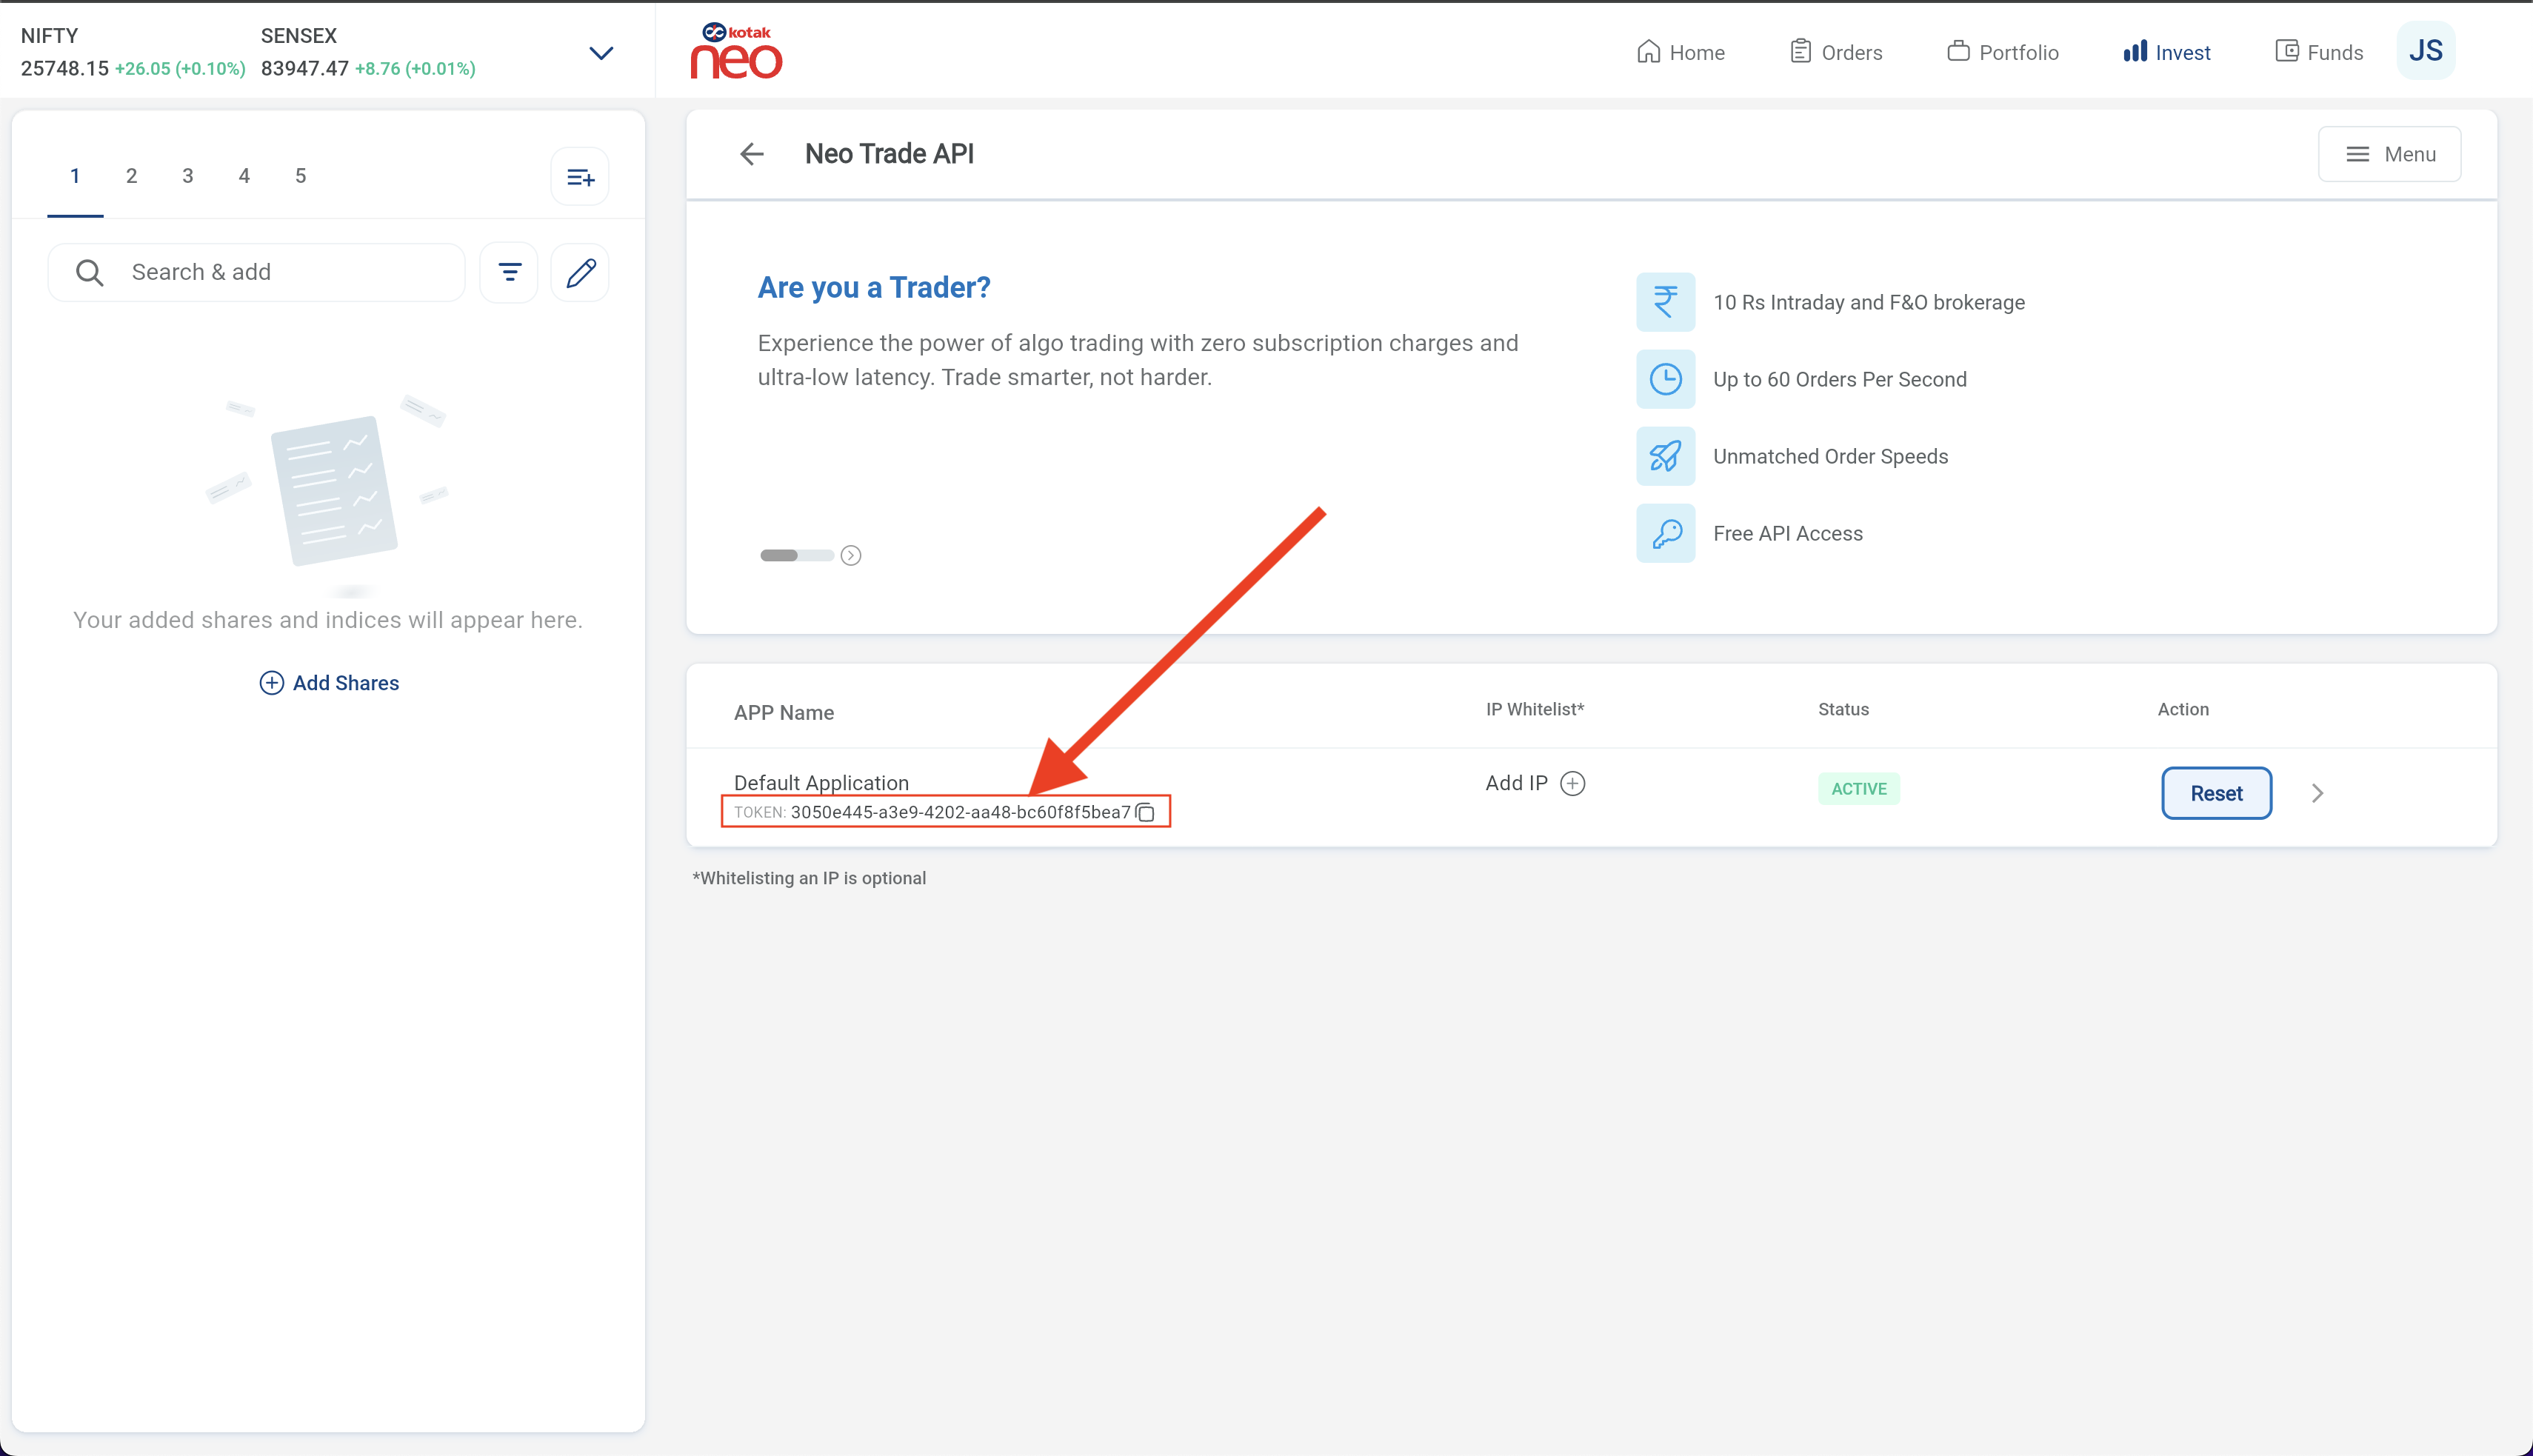Viewport: 2533px width, 1456px height.
Task: Click the clock Orders Per Second icon
Action: (1666, 379)
